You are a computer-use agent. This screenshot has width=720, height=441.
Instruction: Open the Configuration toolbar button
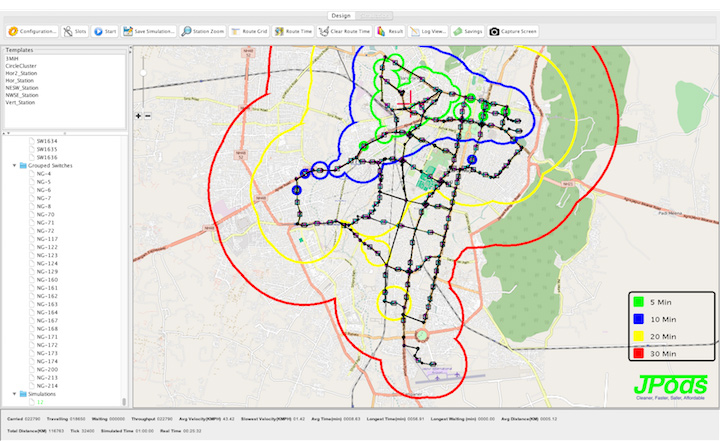(x=33, y=31)
